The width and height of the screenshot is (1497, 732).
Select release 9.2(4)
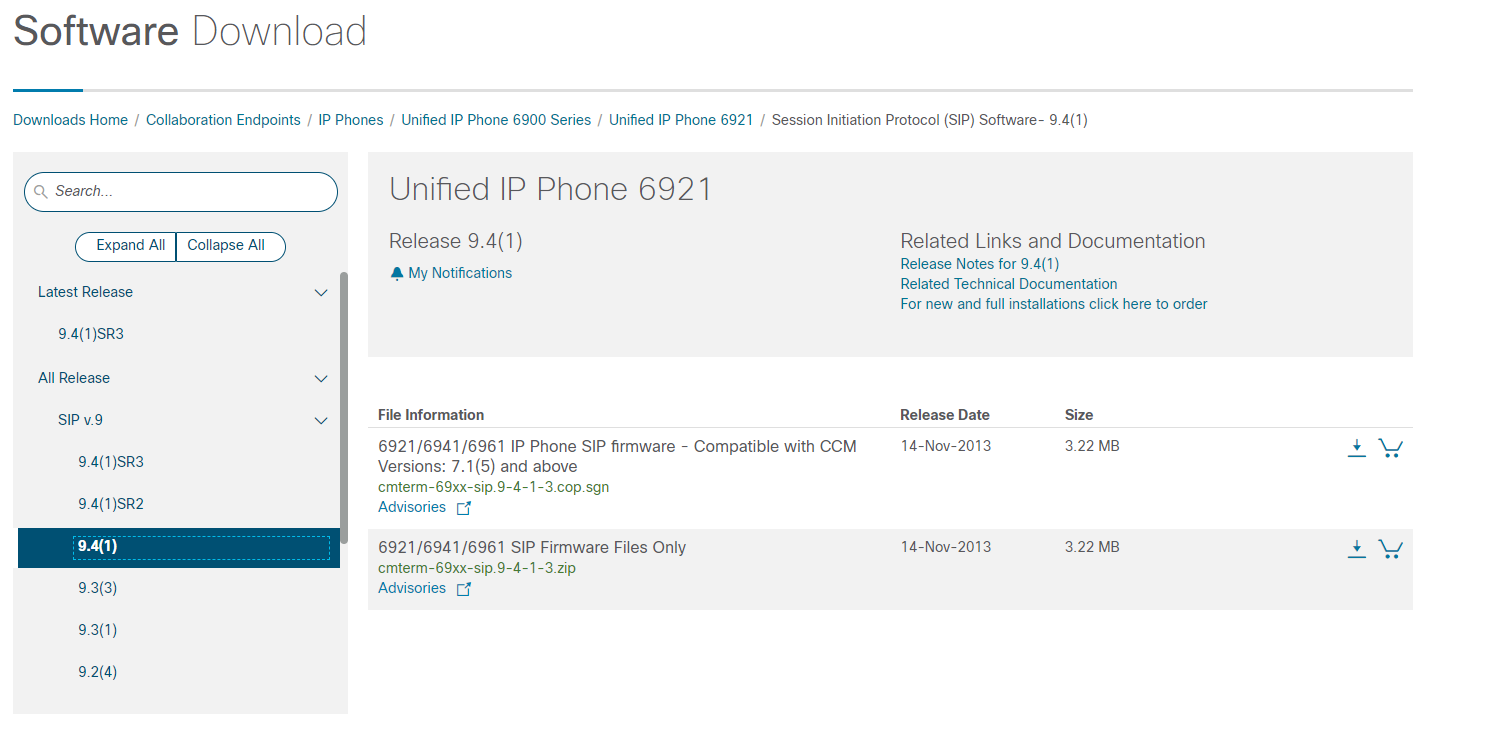[x=98, y=672]
